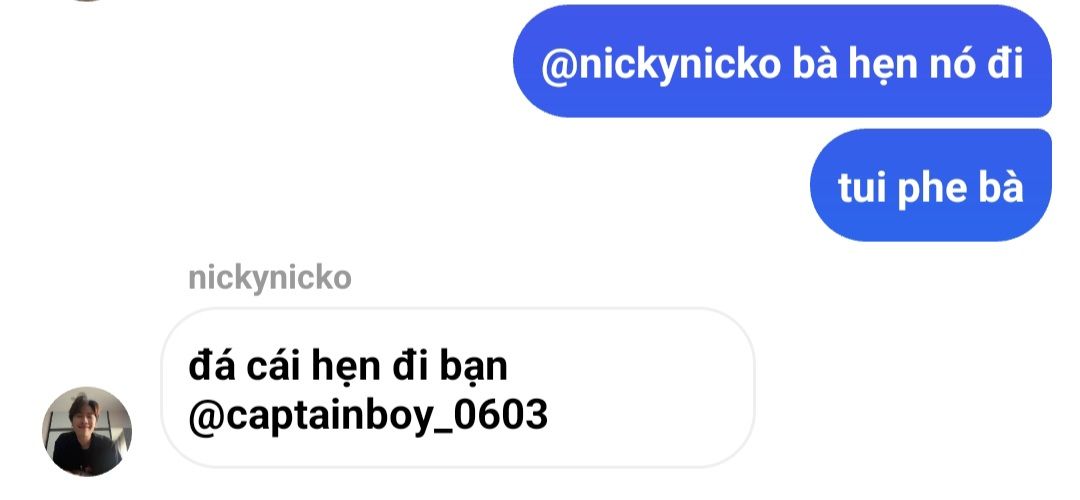Tap the "@" symbol before nickynicko
The image size is (1080, 500).
point(559,66)
